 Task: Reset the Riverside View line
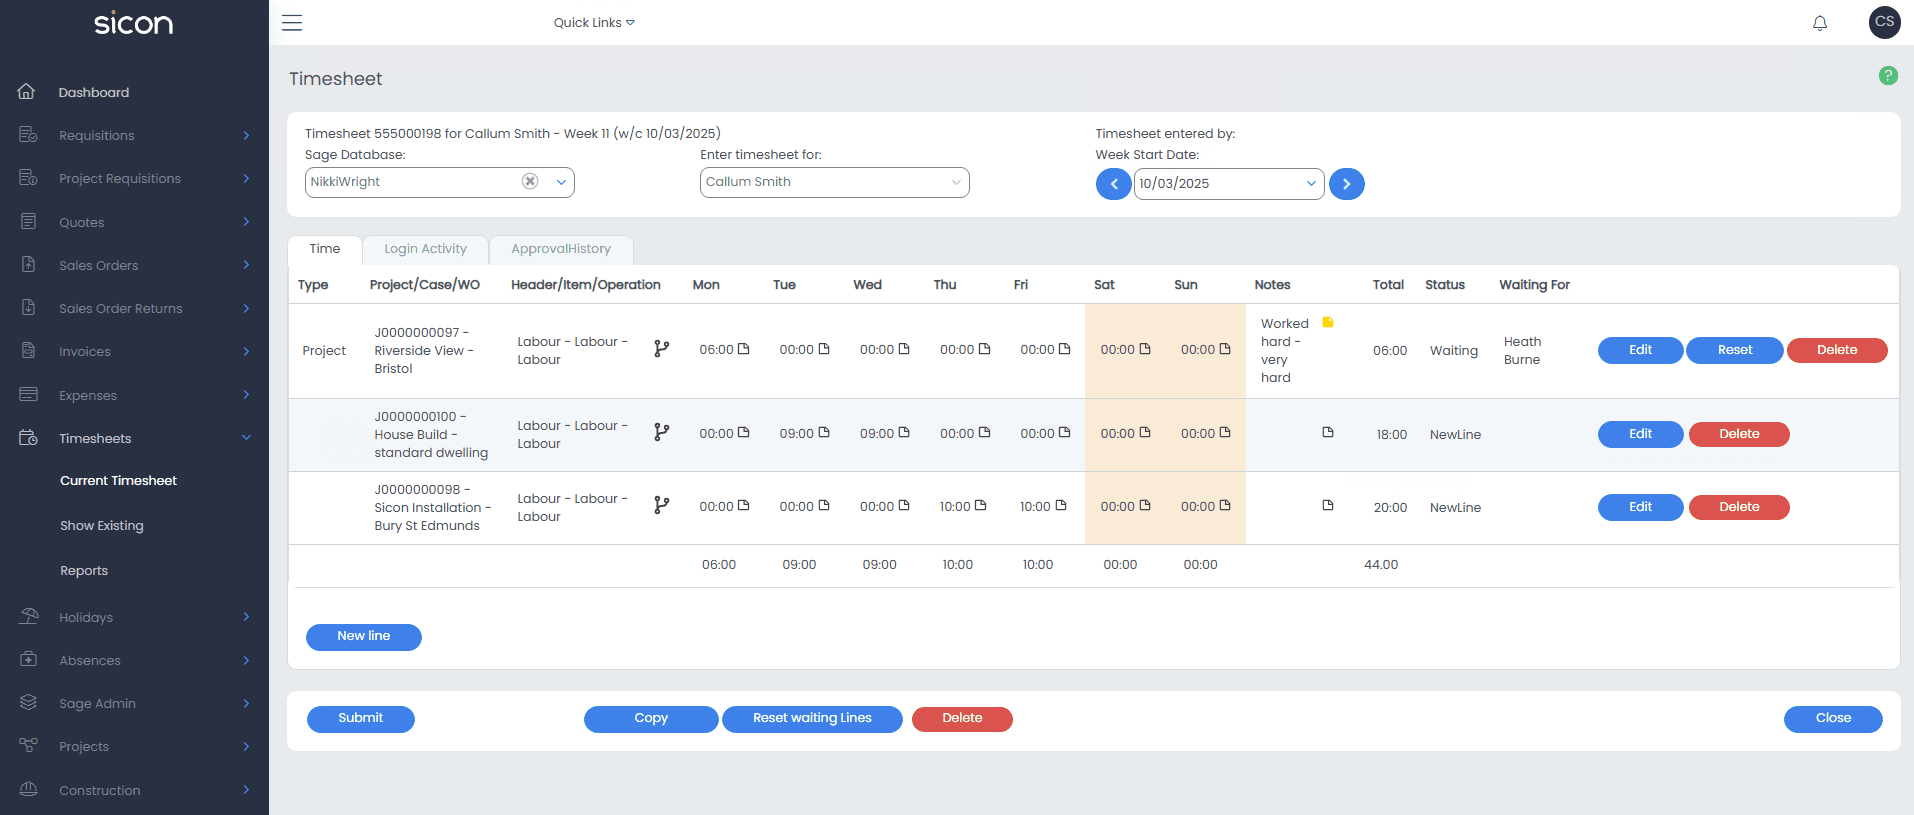1735,350
